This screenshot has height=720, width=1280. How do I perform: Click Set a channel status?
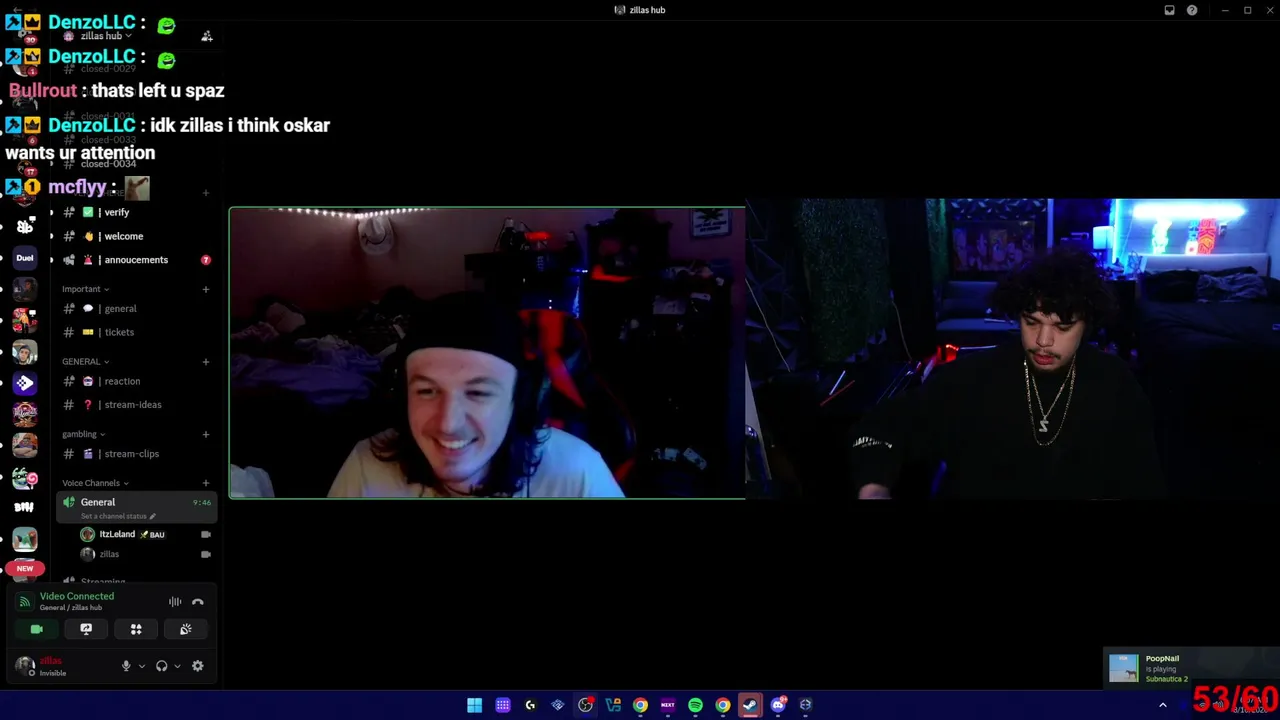tap(118, 516)
